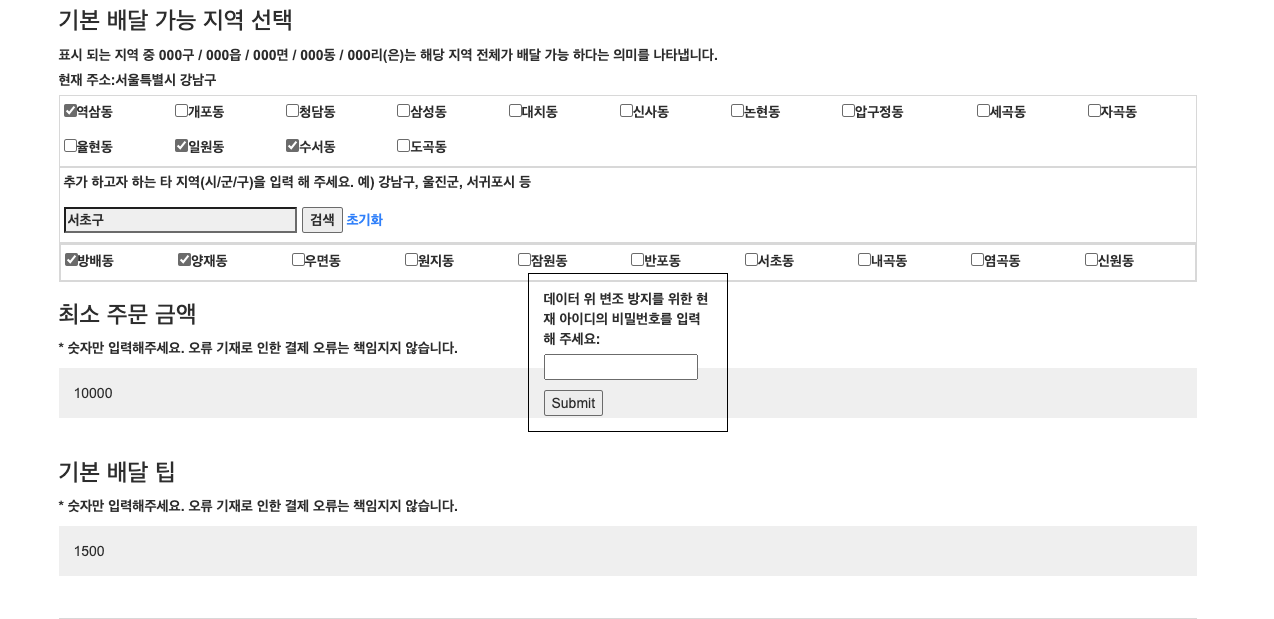Deselect the 양재동 checkbox
Image resolution: width=1274 pixels, height=619 pixels.
click(184, 260)
